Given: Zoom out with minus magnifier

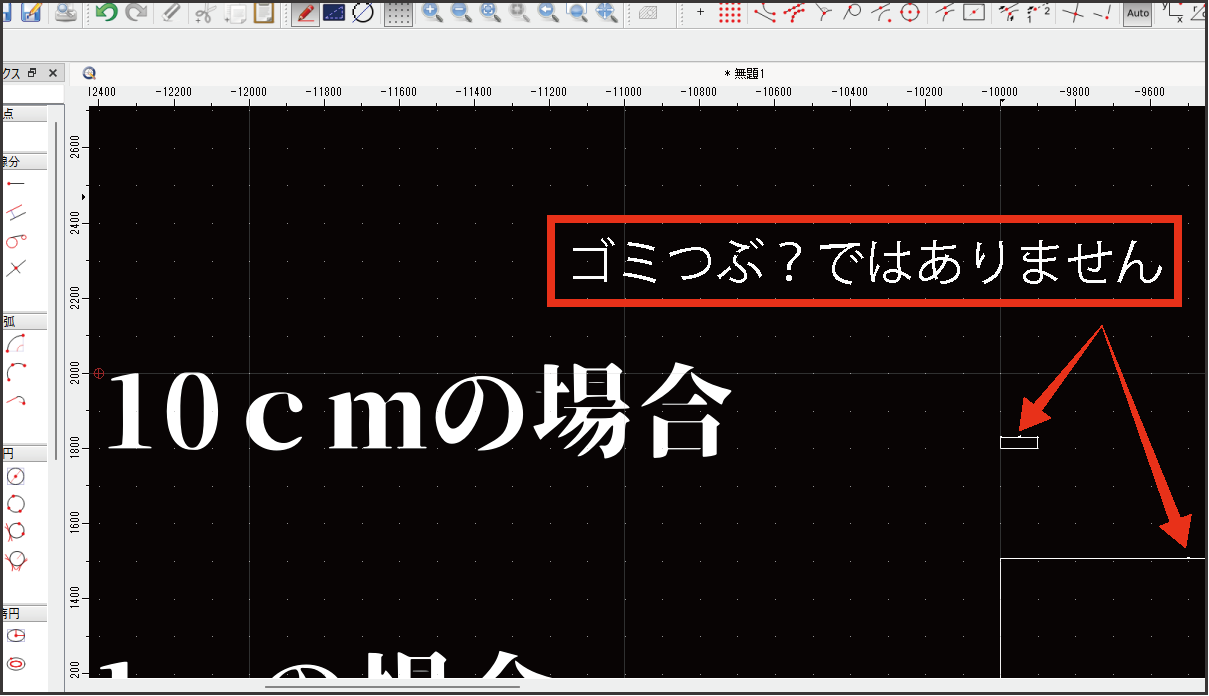Looking at the screenshot, I should point(461,13).
